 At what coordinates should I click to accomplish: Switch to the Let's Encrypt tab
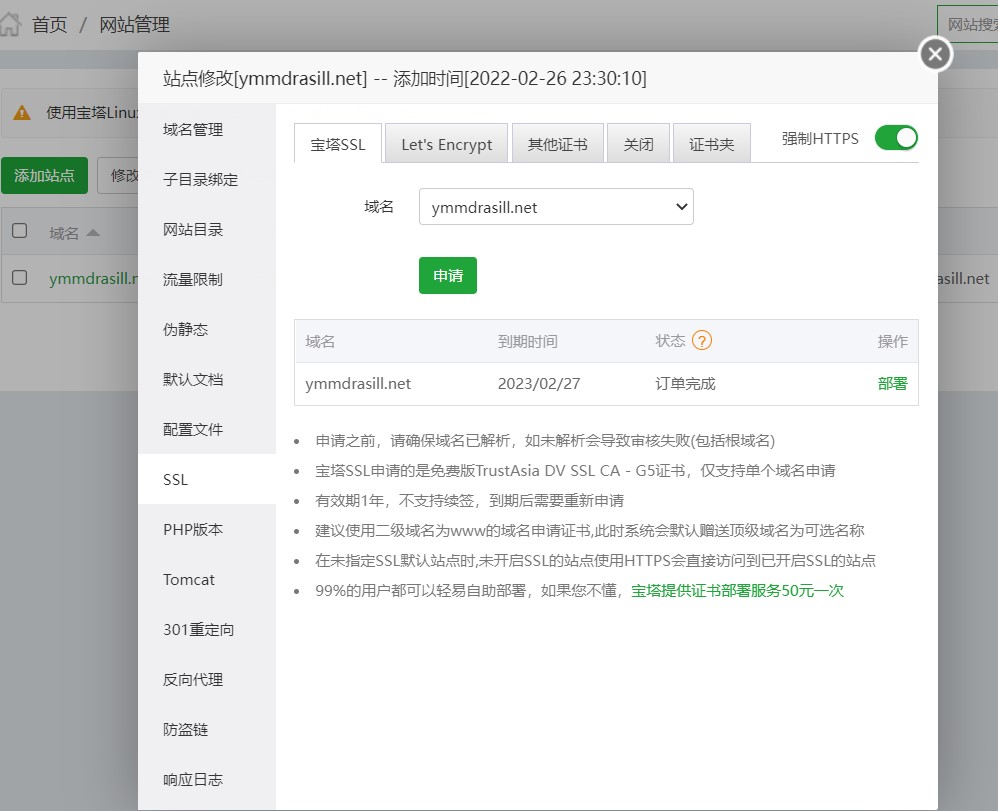click(446, 144)
